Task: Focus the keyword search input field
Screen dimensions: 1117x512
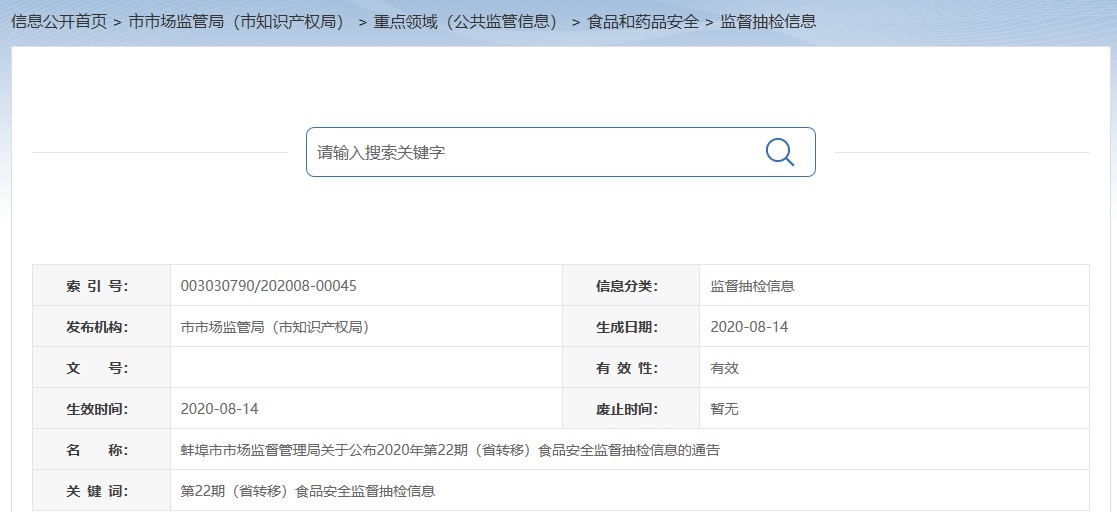Action: click(530, 153)
